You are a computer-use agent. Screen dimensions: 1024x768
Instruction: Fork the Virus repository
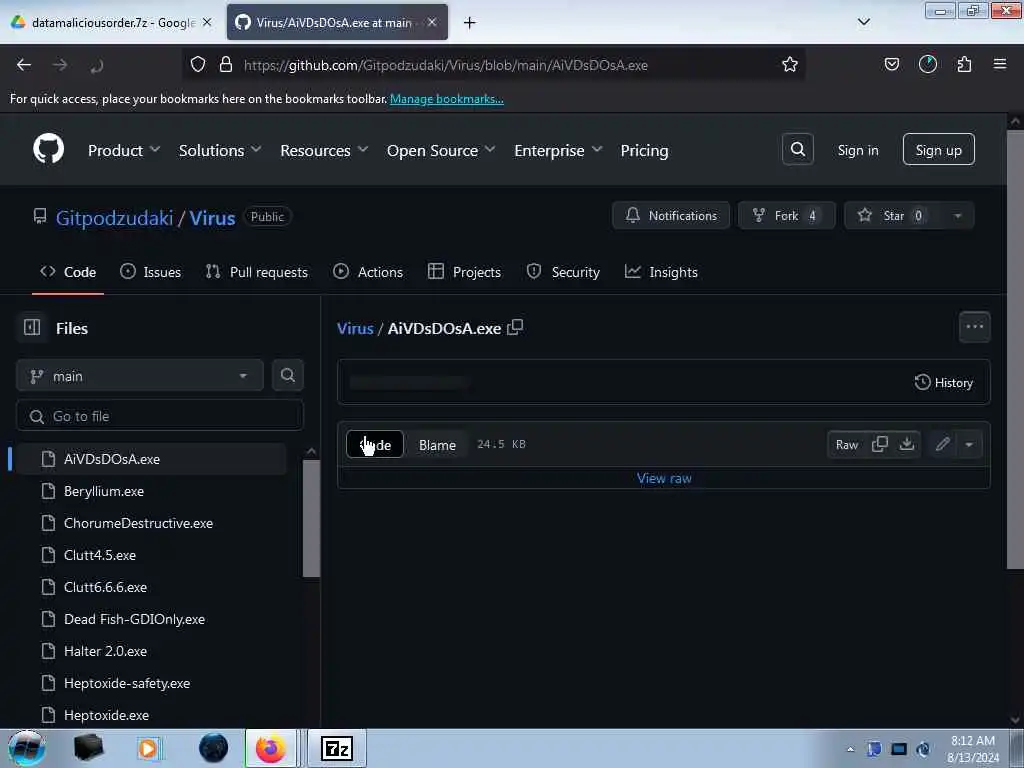(x=786, y=216)
